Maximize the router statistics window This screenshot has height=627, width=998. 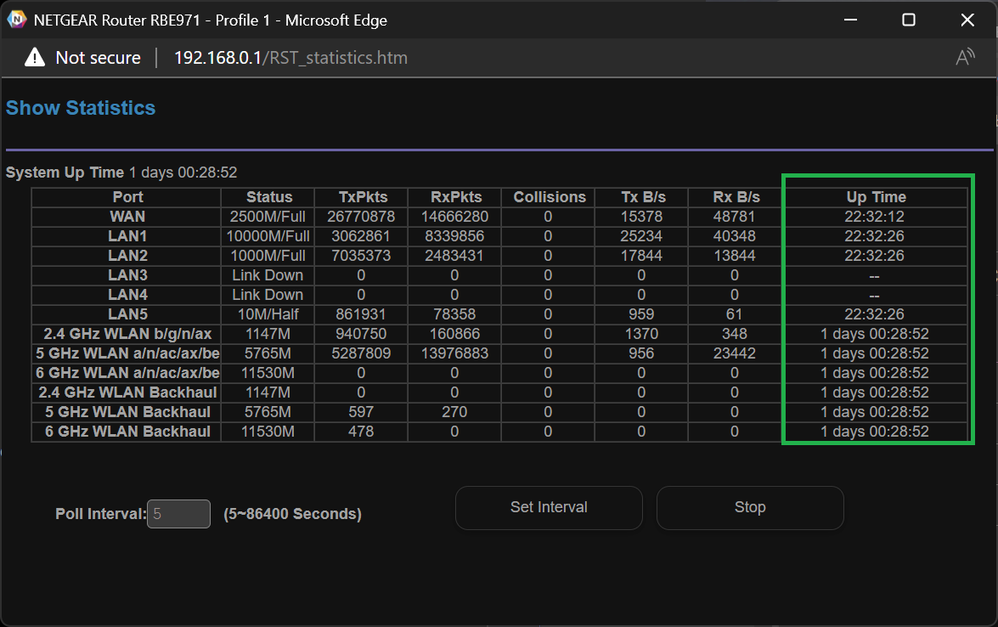coord(908,20)
